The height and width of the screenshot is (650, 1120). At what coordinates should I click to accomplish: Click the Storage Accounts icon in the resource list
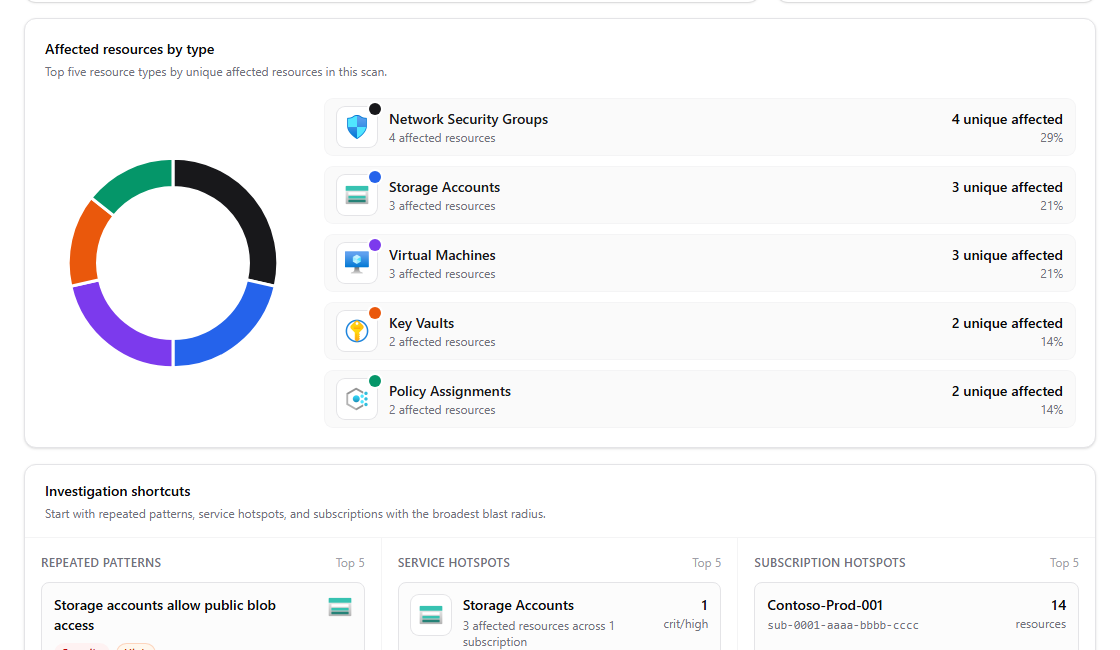click(357, 195)
